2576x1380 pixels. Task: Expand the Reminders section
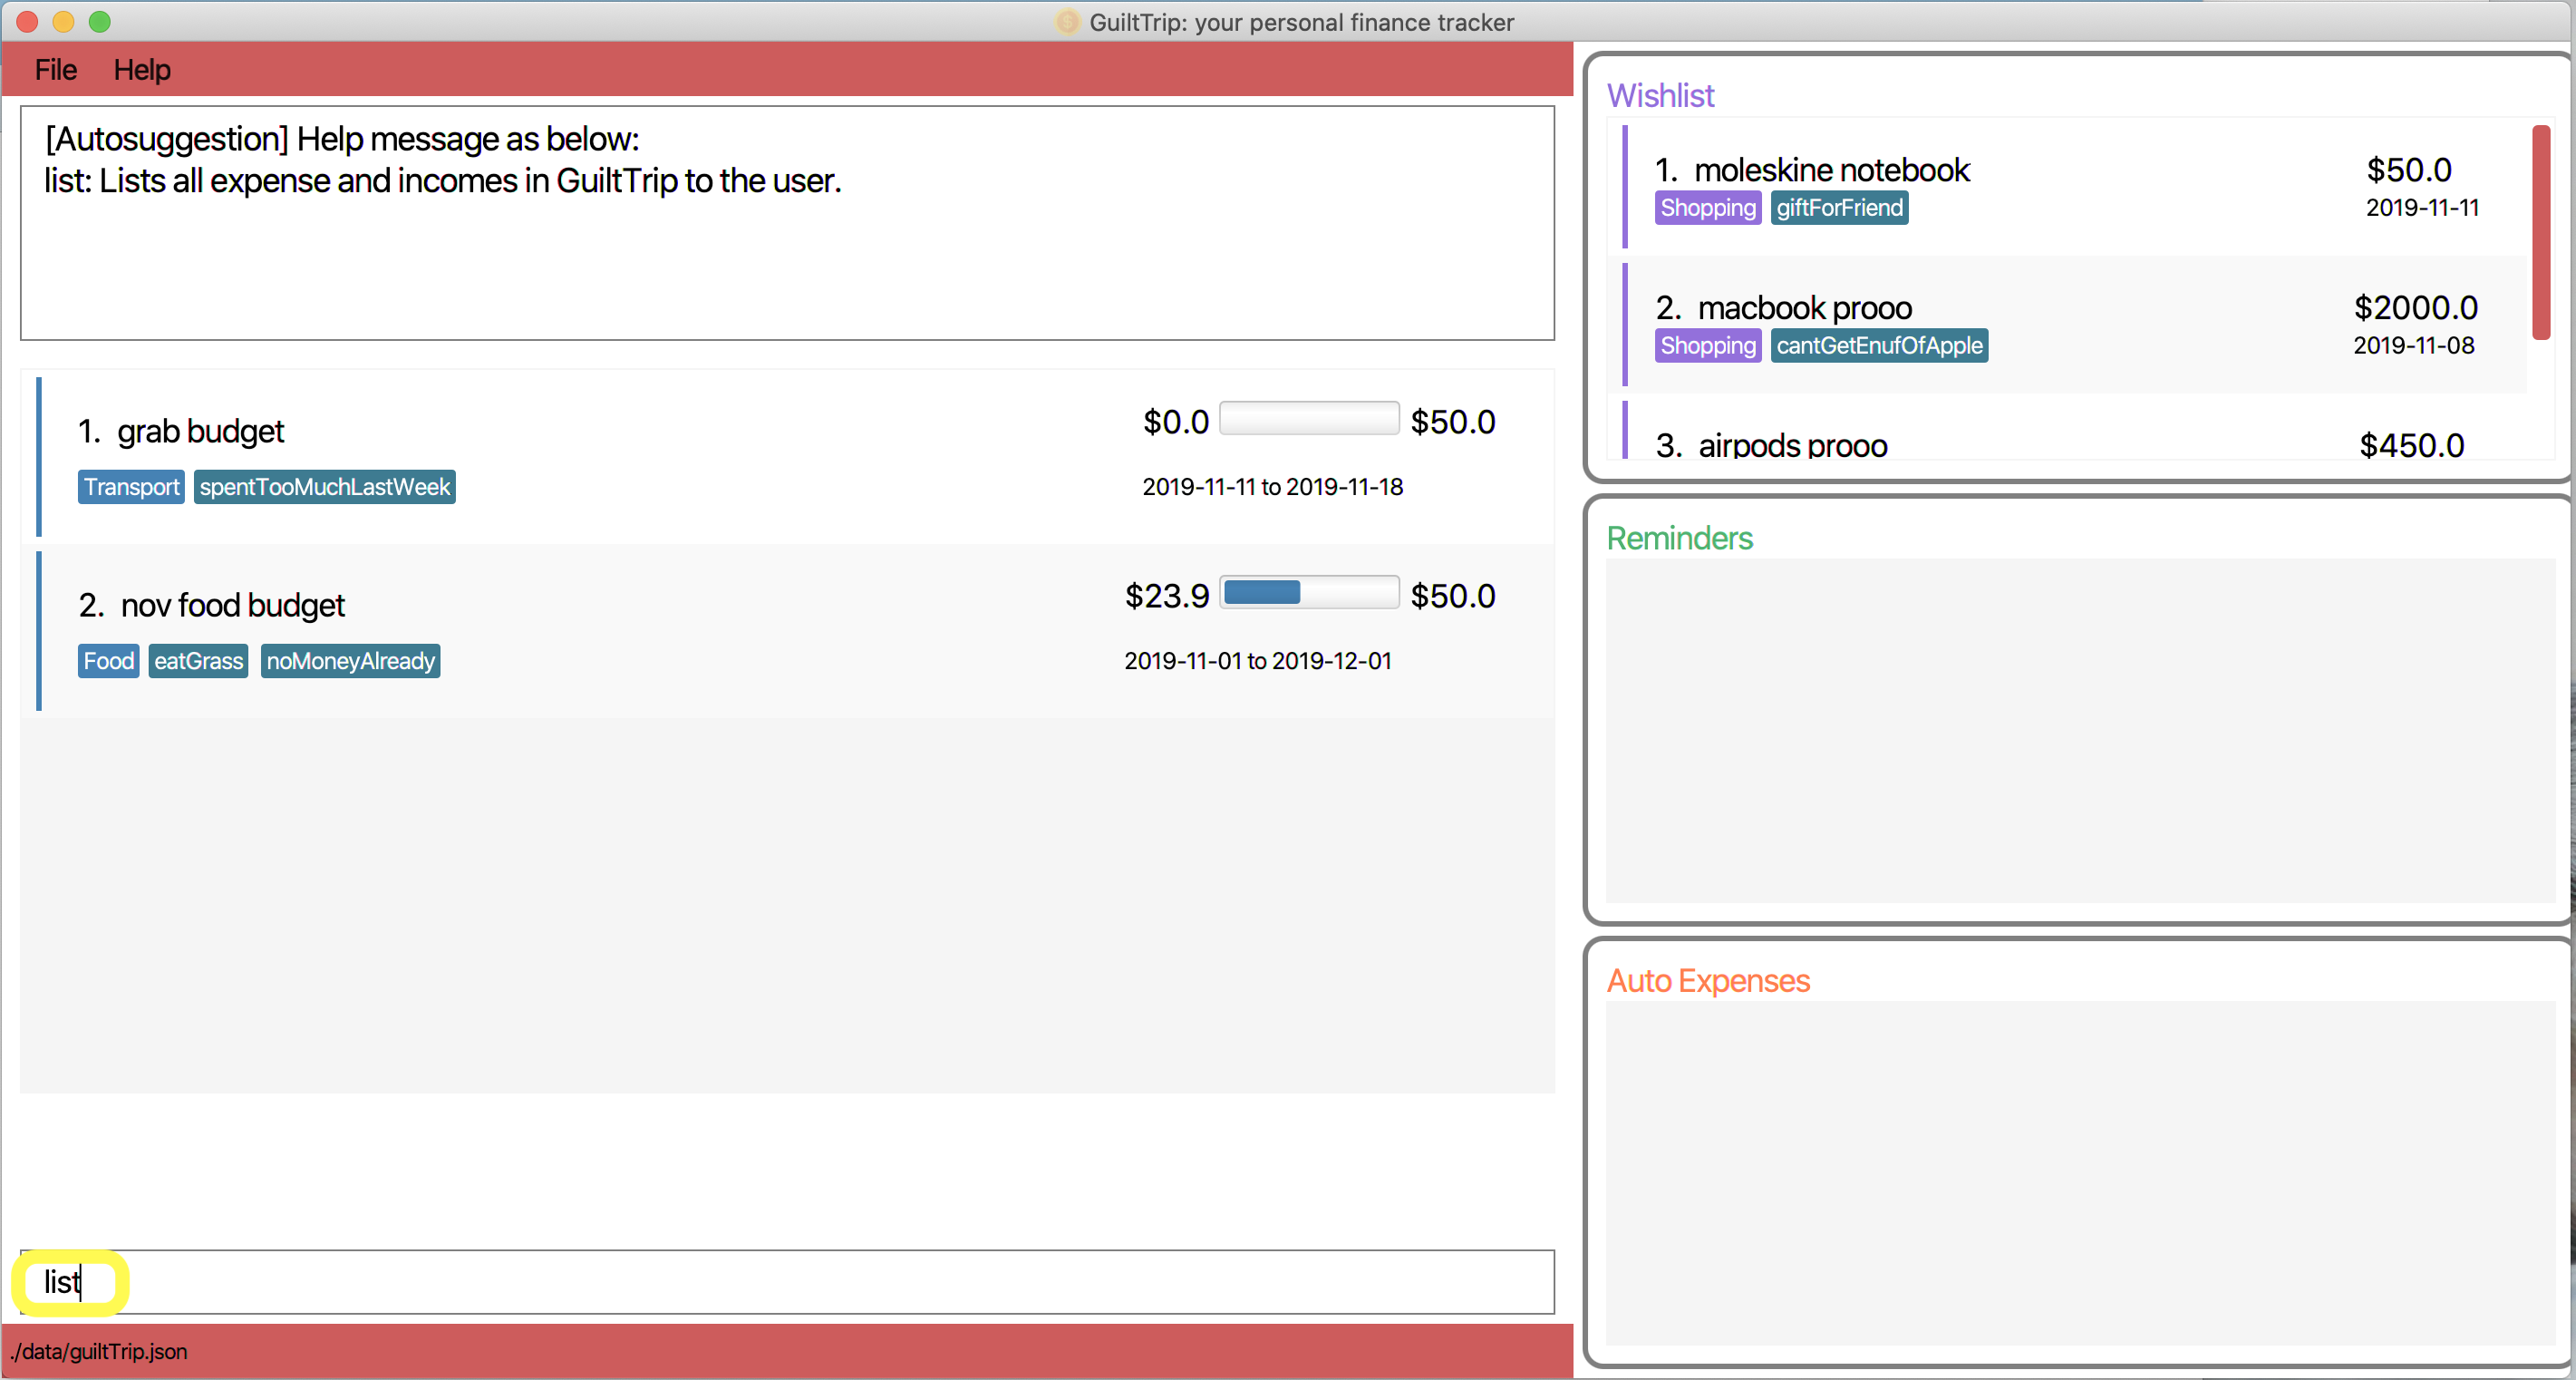click(x=1681, y=537)
